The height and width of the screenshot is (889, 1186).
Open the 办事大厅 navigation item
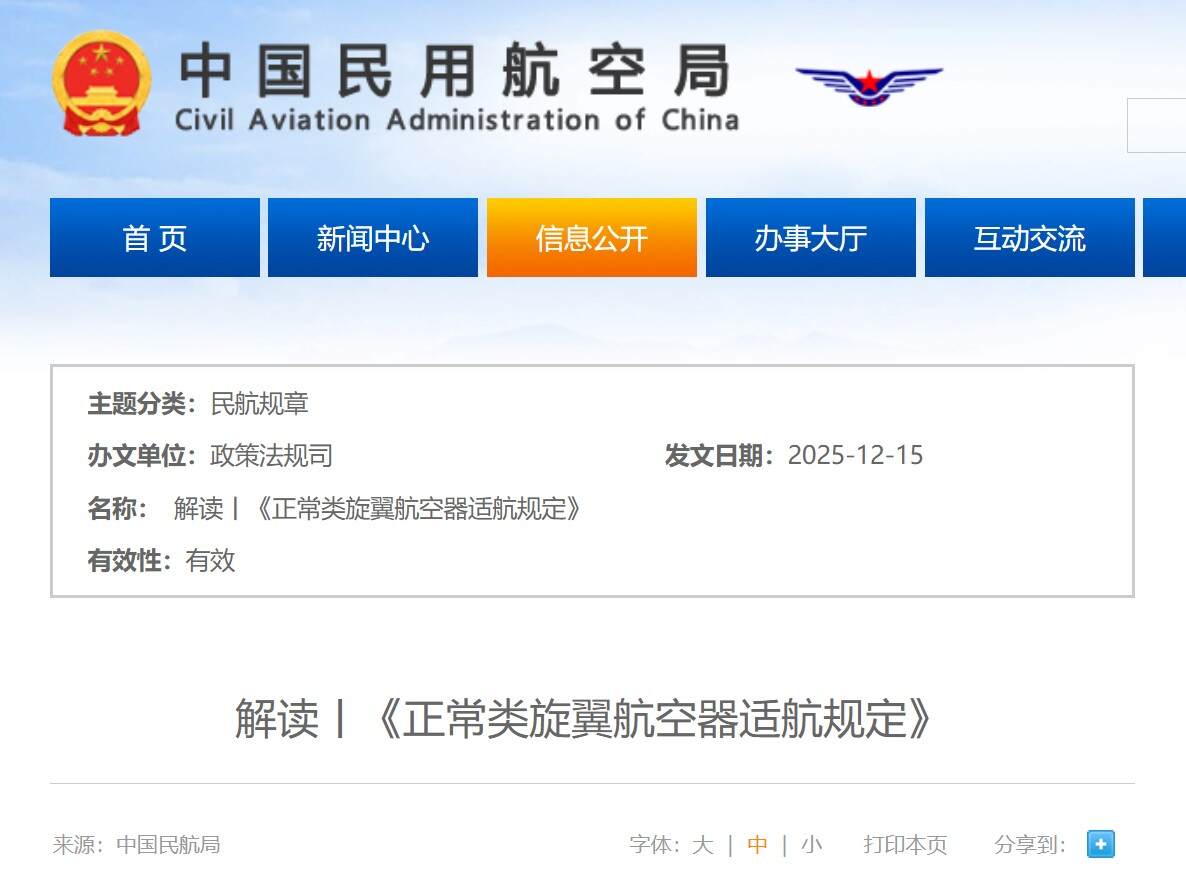click(x=810, y=237)
